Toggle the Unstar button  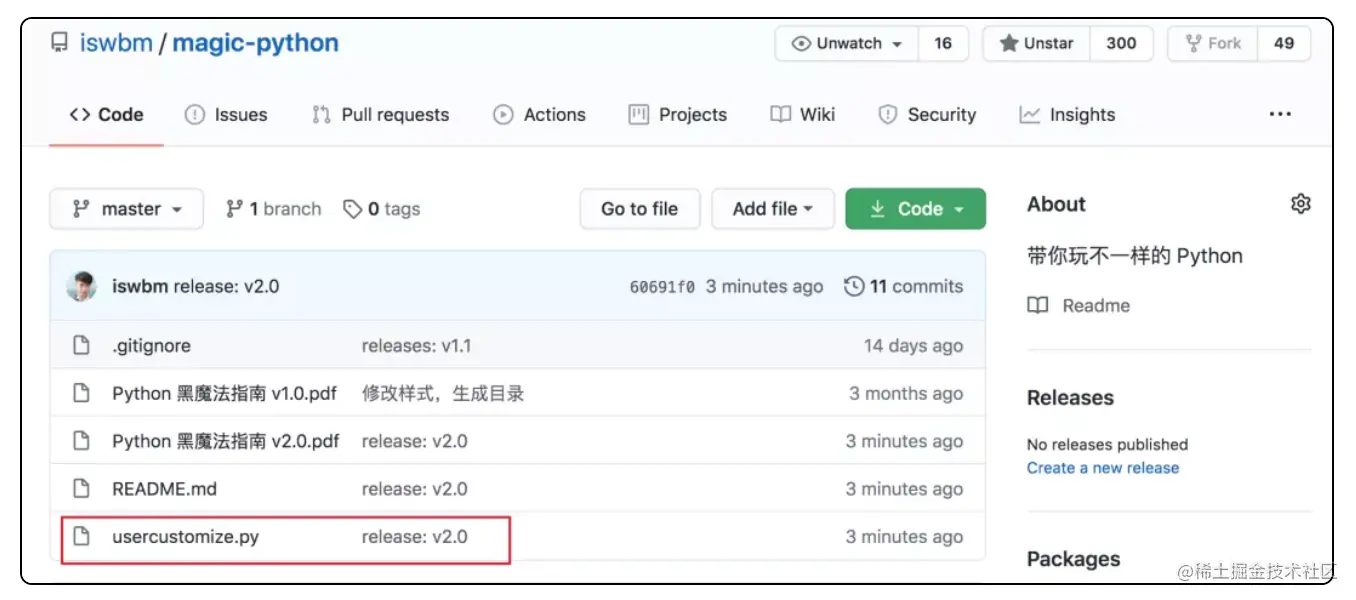[x=1036, y=43]
